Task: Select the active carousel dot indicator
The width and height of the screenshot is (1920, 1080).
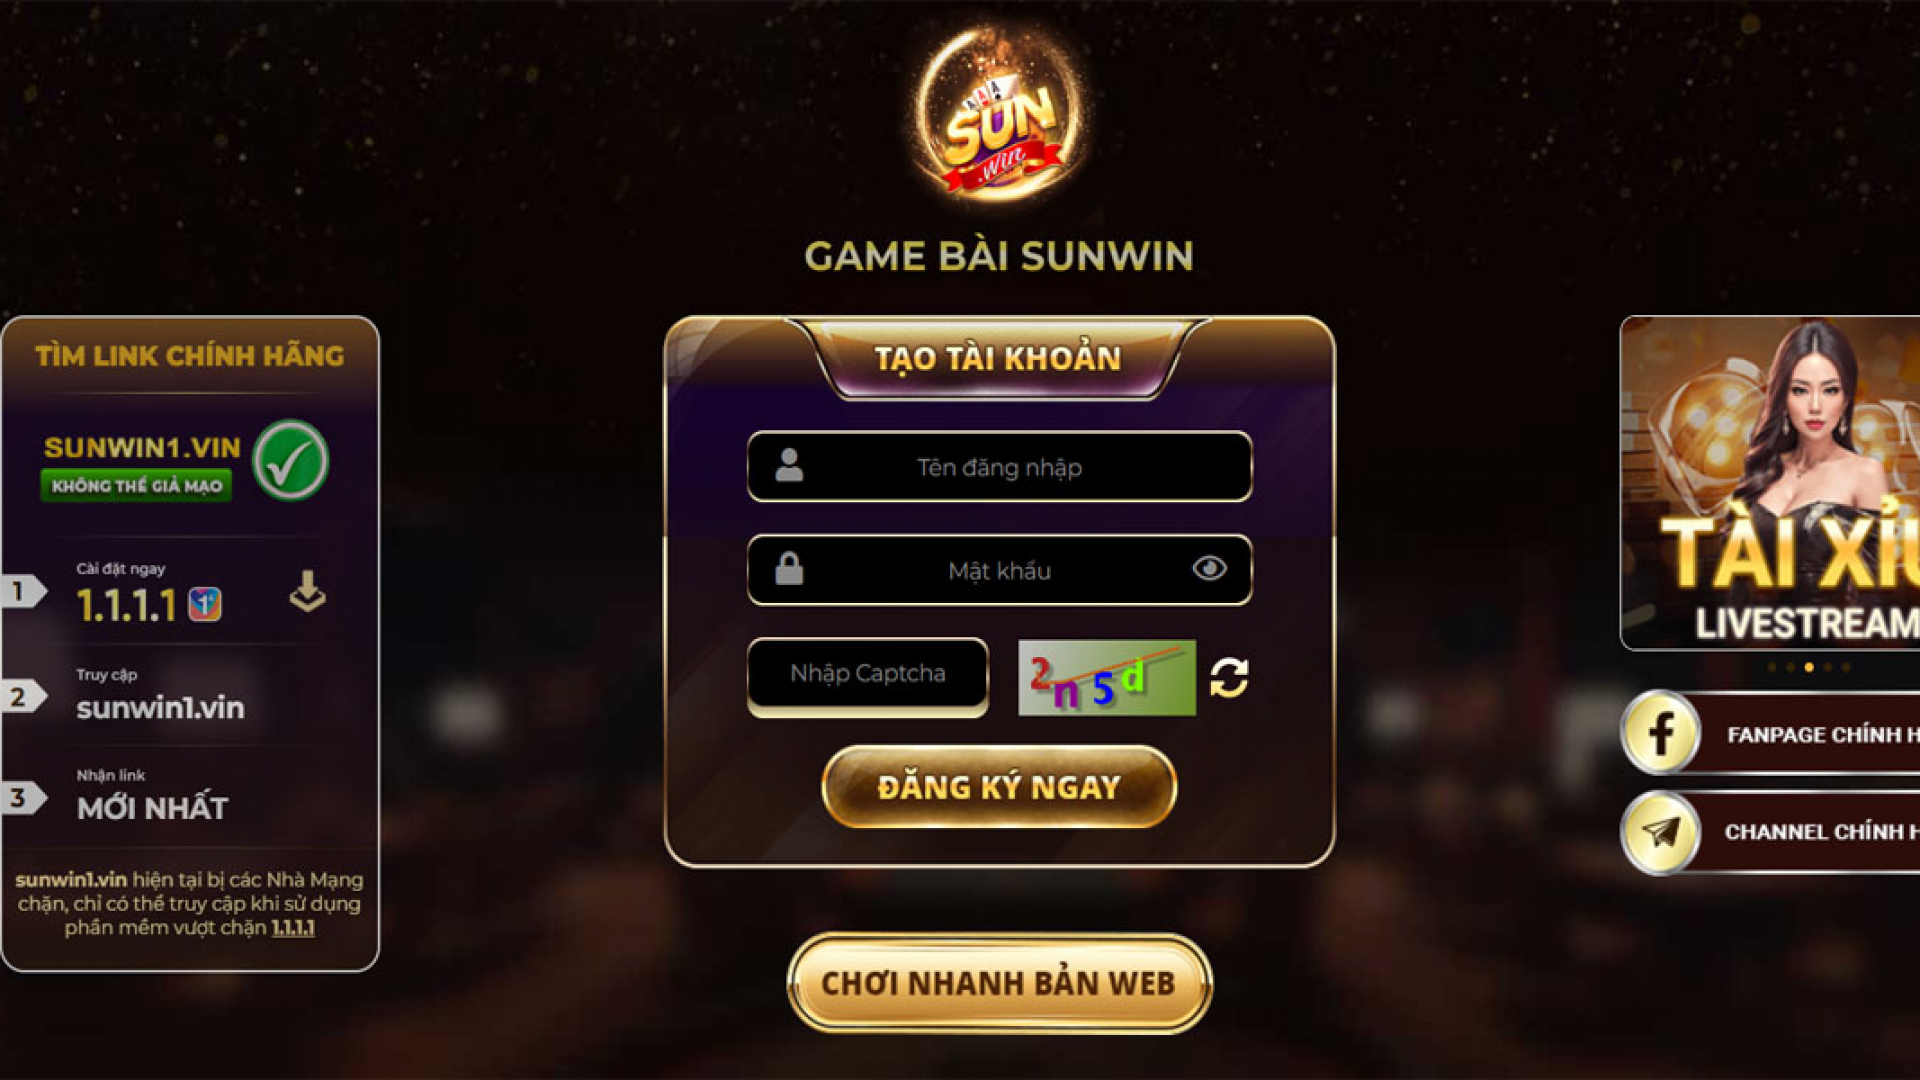Action: click(x=1809, y=667)
